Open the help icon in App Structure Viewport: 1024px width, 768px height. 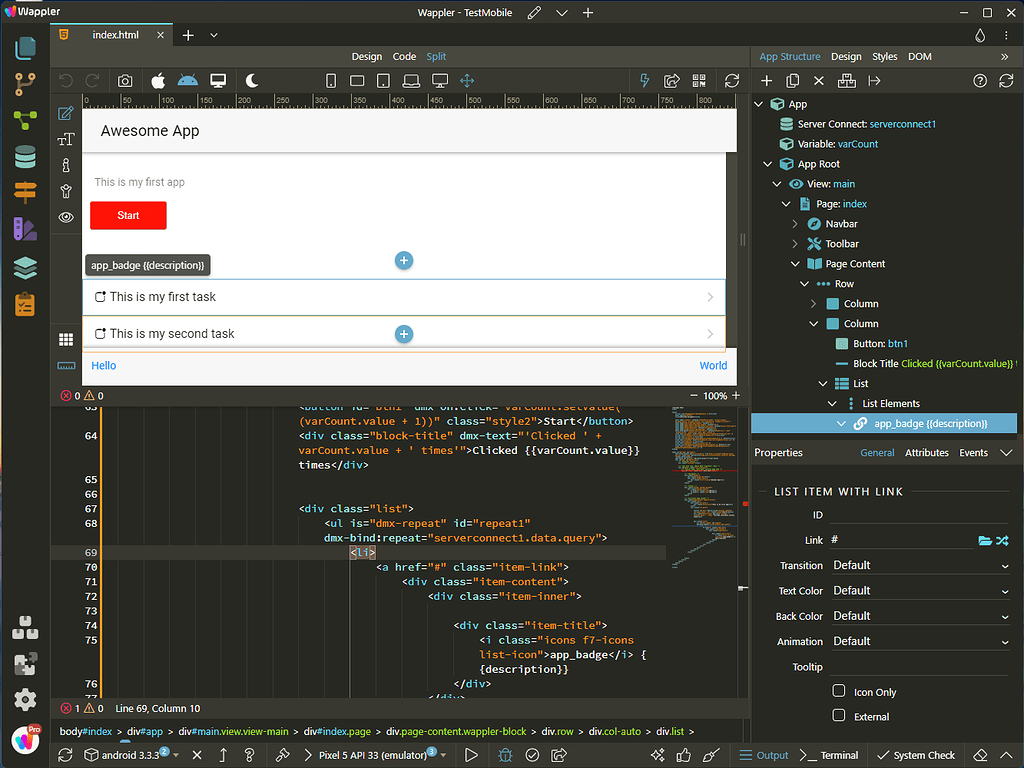(980, 81)
